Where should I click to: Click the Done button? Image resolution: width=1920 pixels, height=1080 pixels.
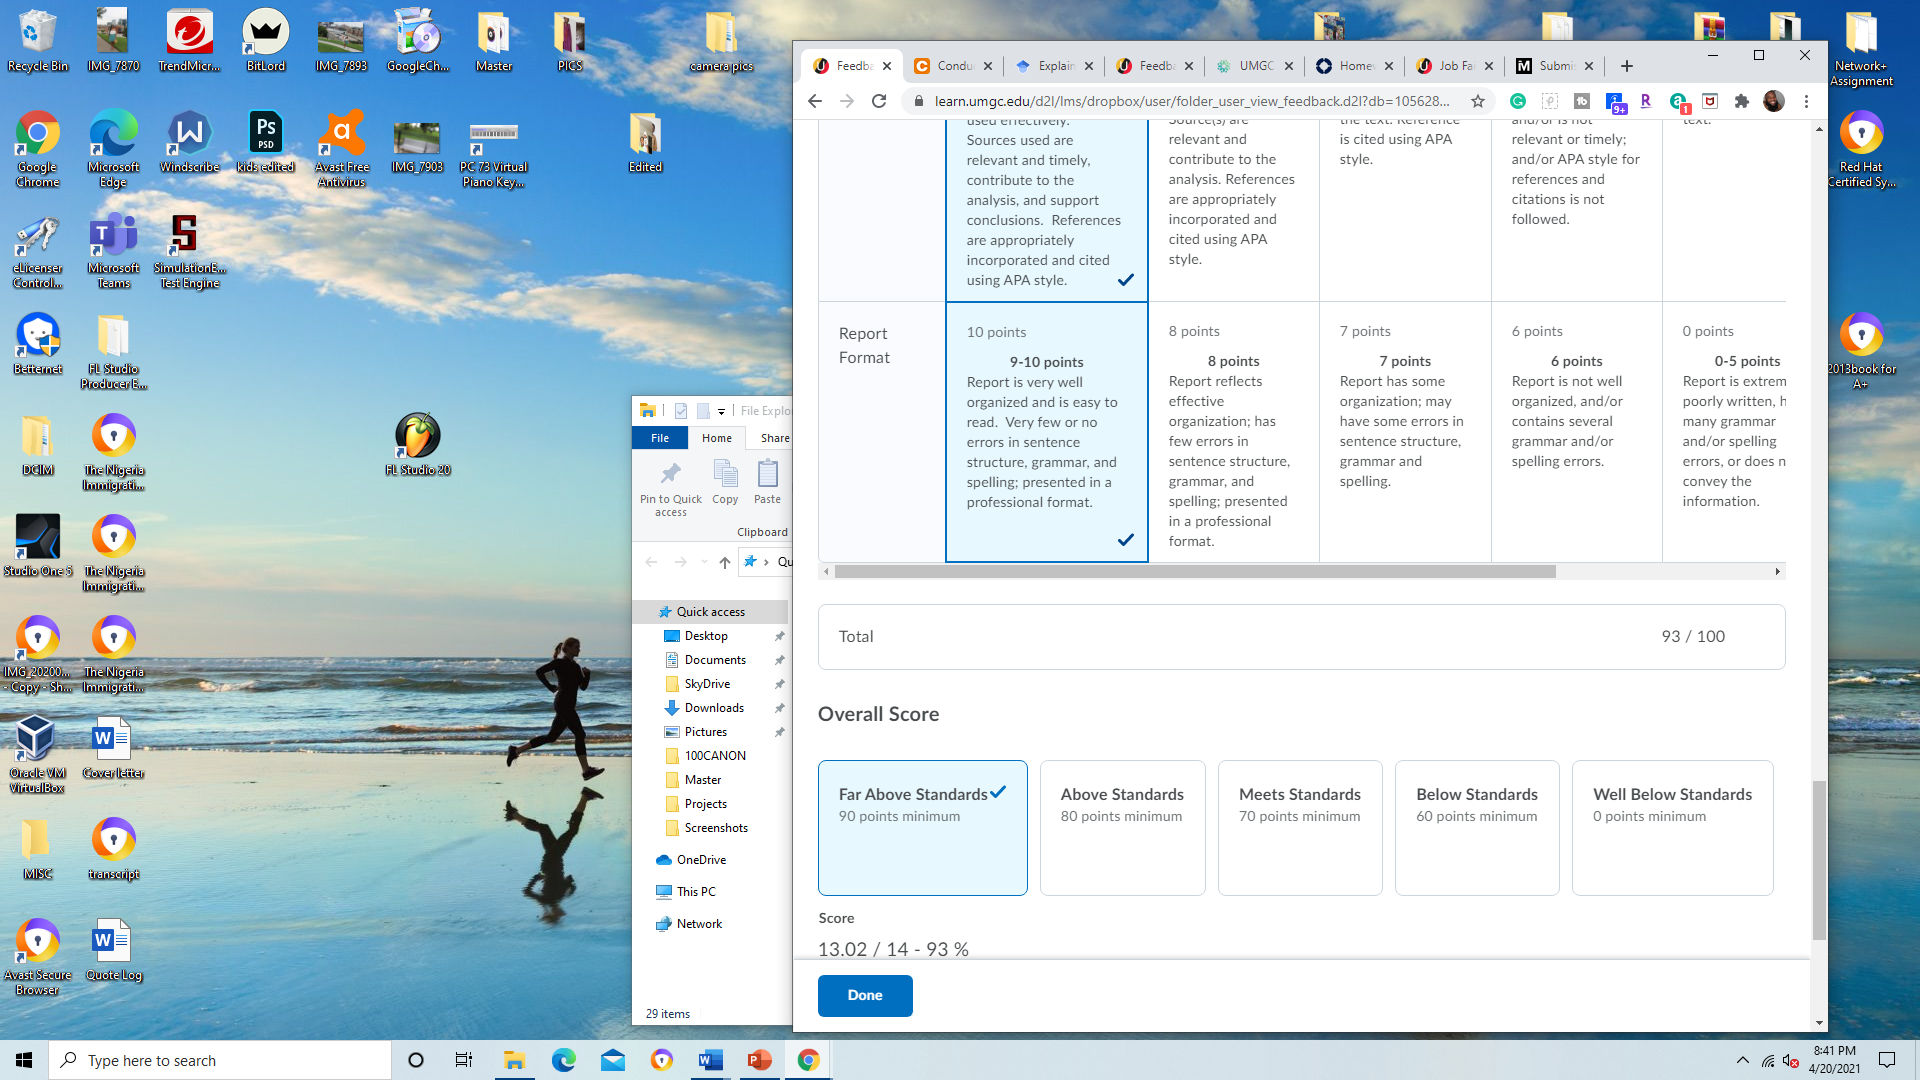point(865,996)
